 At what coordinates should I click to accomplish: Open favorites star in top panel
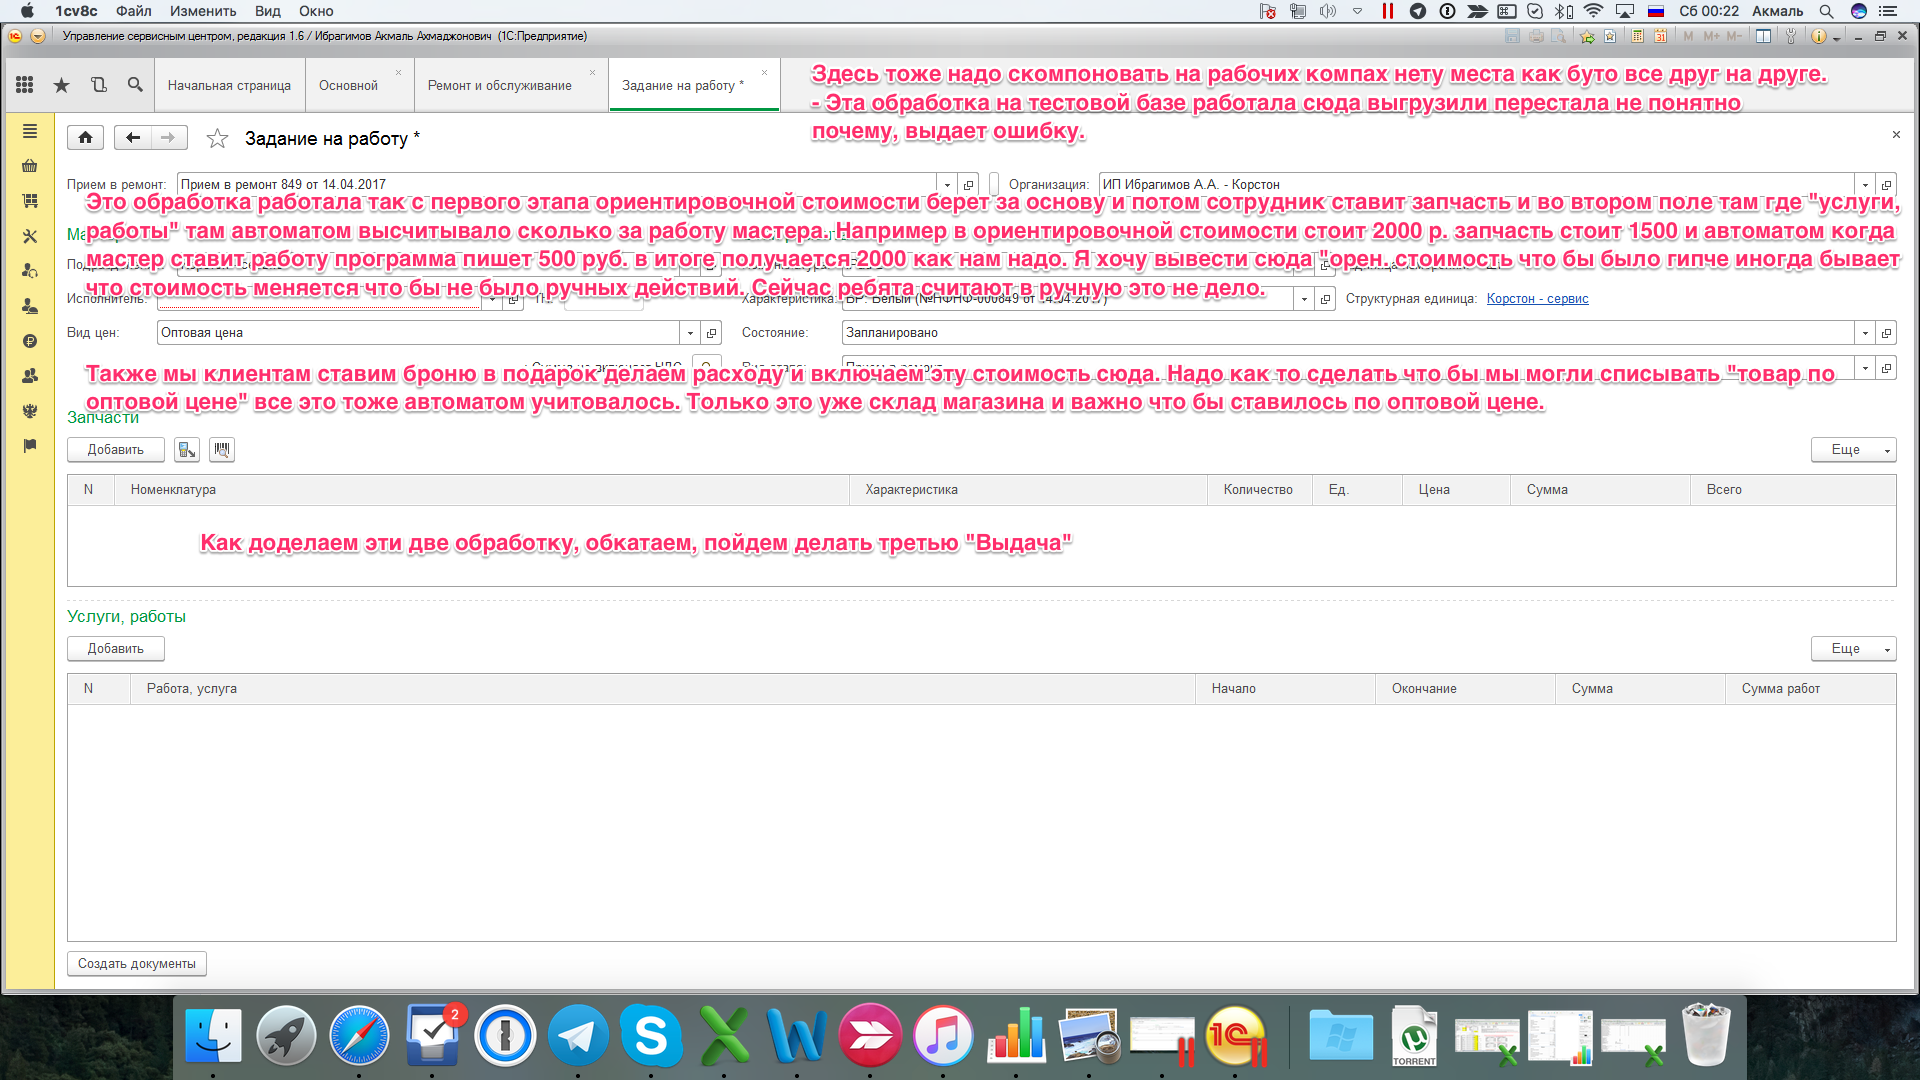tap(61, 85)
